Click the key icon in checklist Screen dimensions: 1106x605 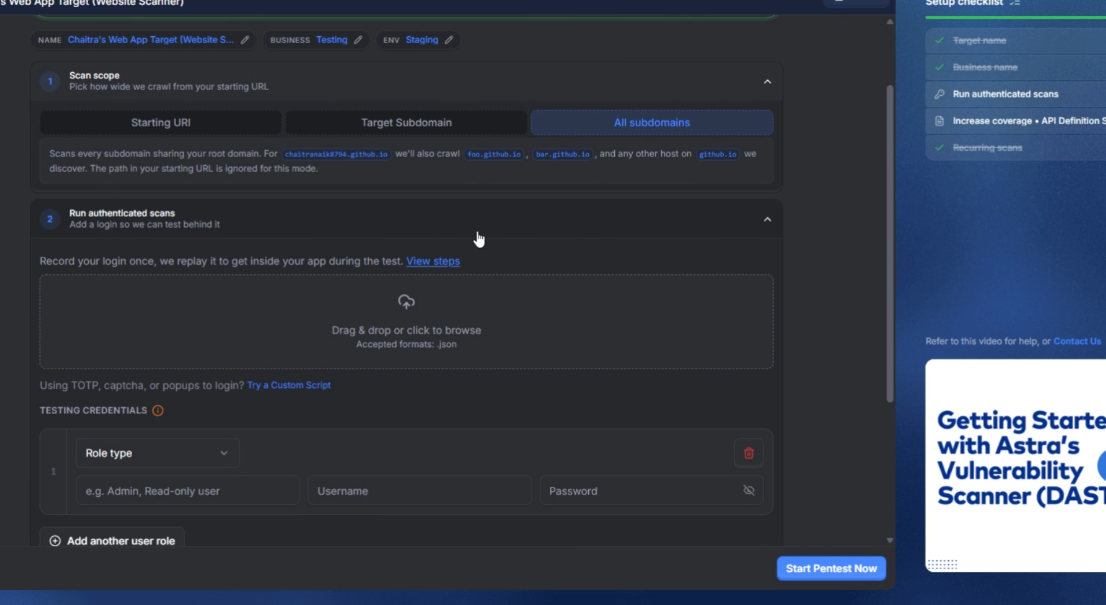[x=940, y=94]
